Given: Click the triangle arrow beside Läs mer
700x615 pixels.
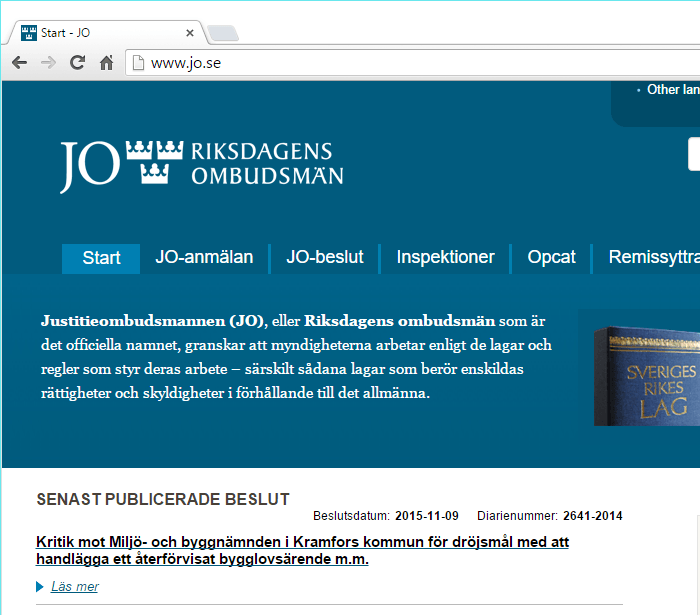Looking at the screenshot, I should (40, 587).
